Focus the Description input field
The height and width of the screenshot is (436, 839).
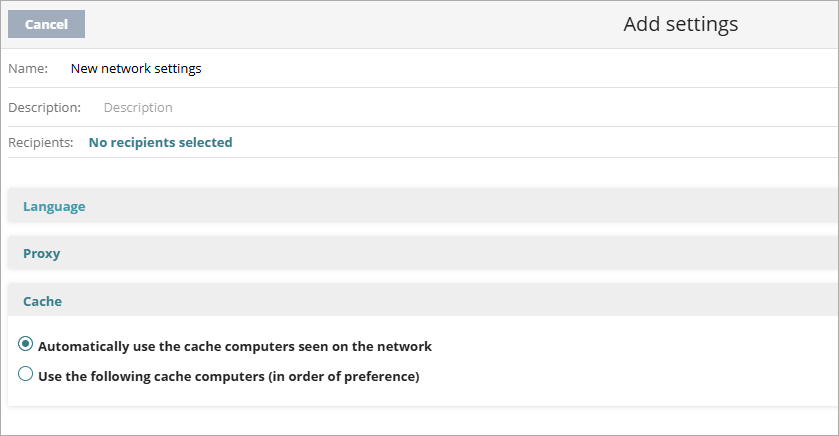300,107
